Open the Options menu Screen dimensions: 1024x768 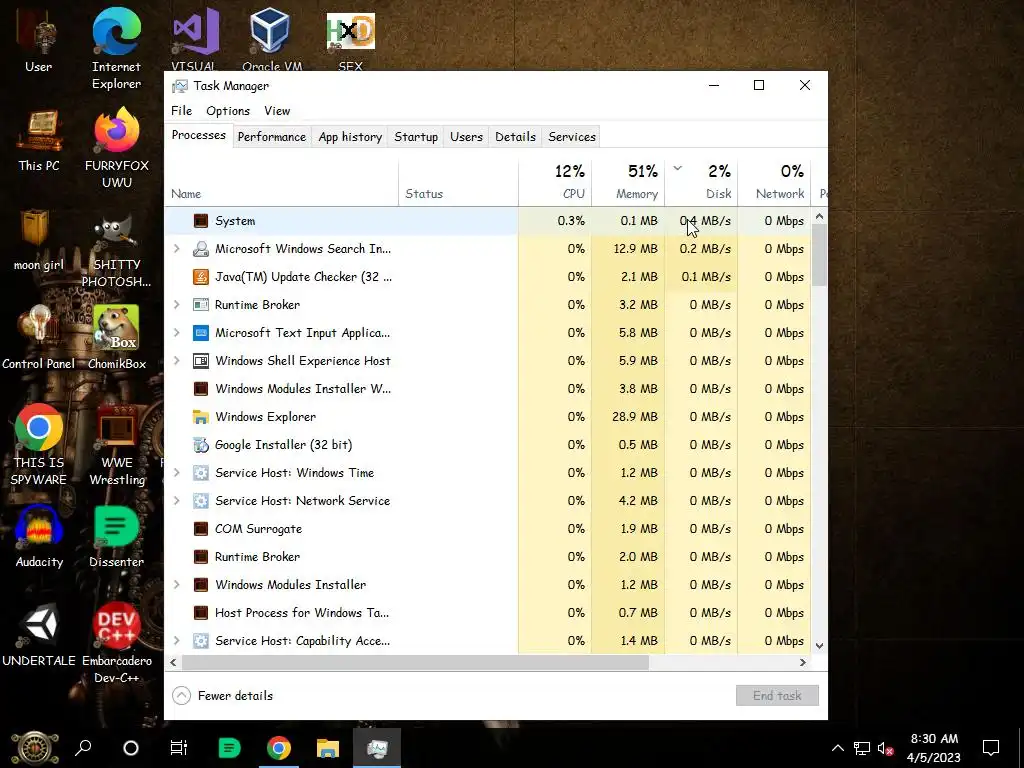(228, 111)
